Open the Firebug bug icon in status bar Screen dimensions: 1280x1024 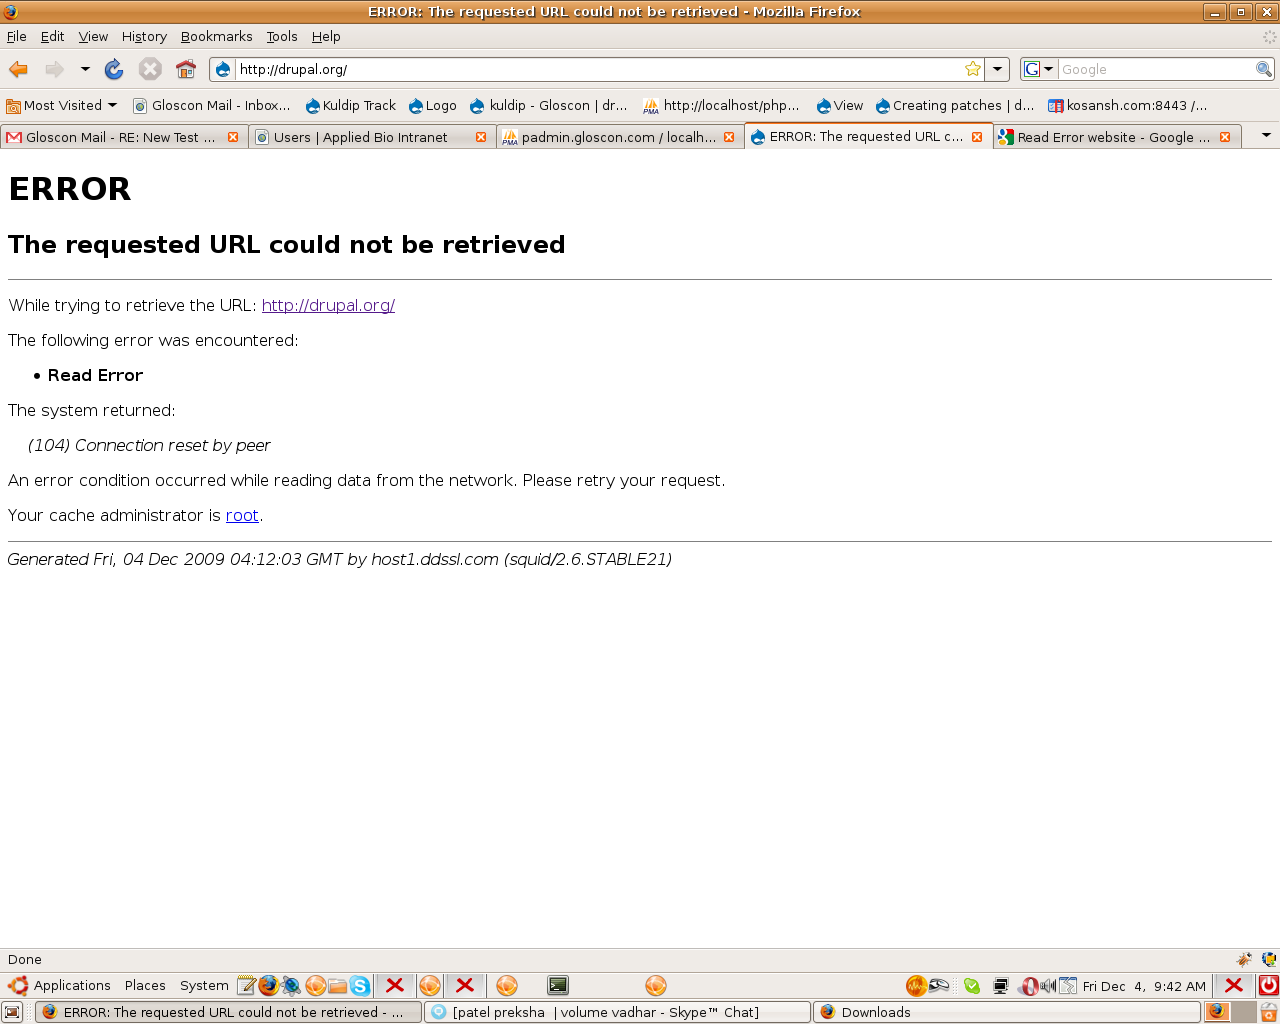(1244, 959)
